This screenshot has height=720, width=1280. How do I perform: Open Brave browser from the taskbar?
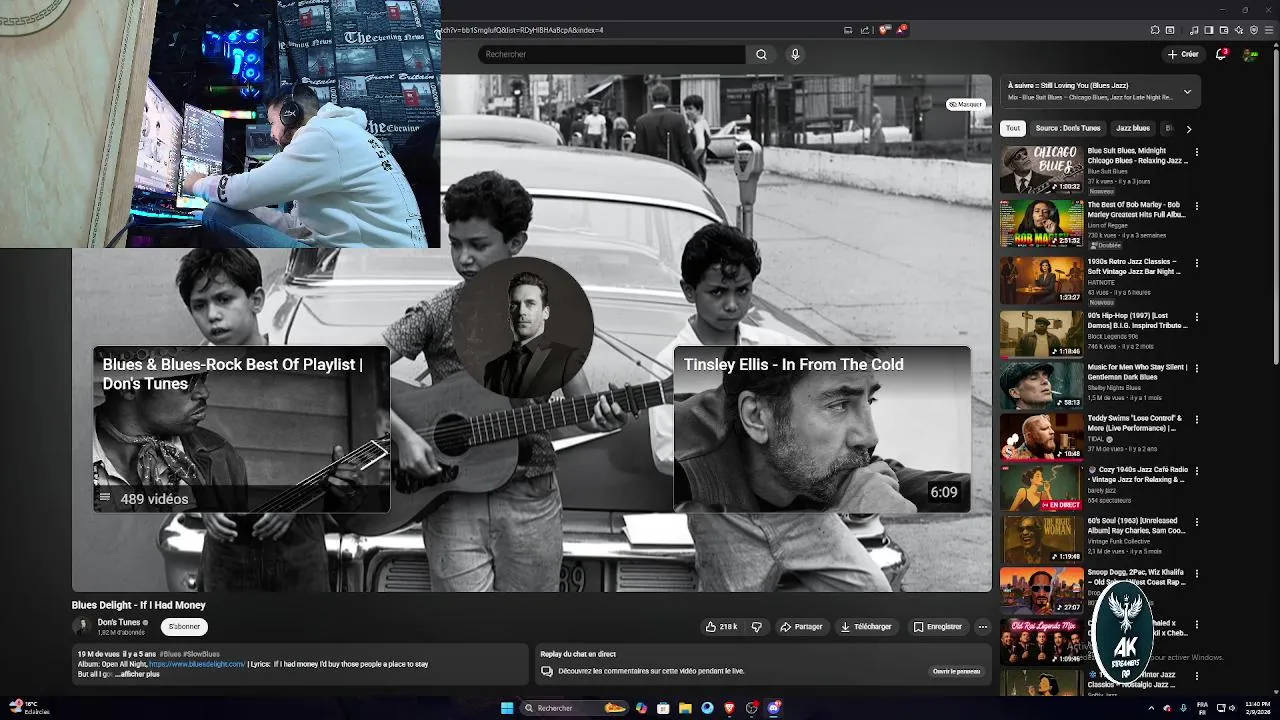729,708
